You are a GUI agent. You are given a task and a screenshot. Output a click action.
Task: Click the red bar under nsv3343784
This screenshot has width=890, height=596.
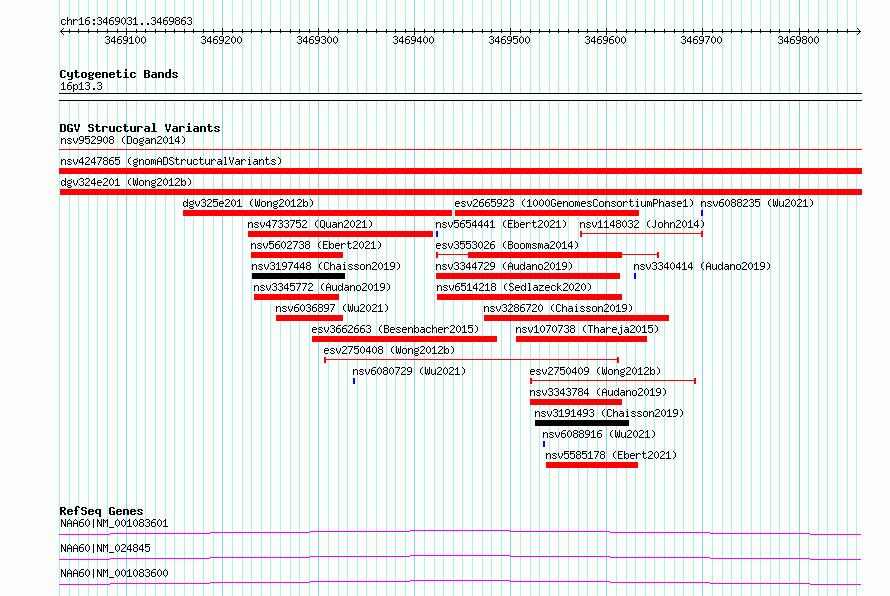576,402
